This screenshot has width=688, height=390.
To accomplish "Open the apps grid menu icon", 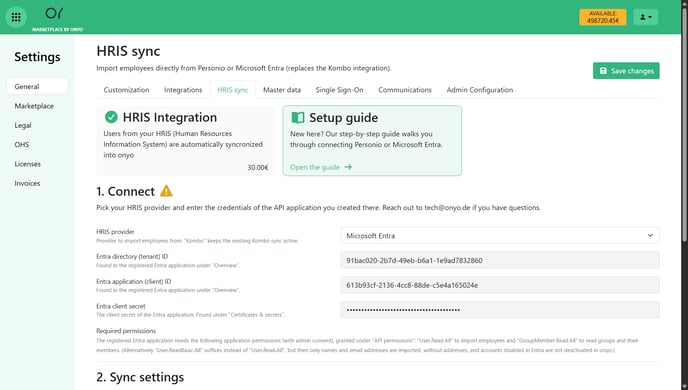I will point(16,17).
